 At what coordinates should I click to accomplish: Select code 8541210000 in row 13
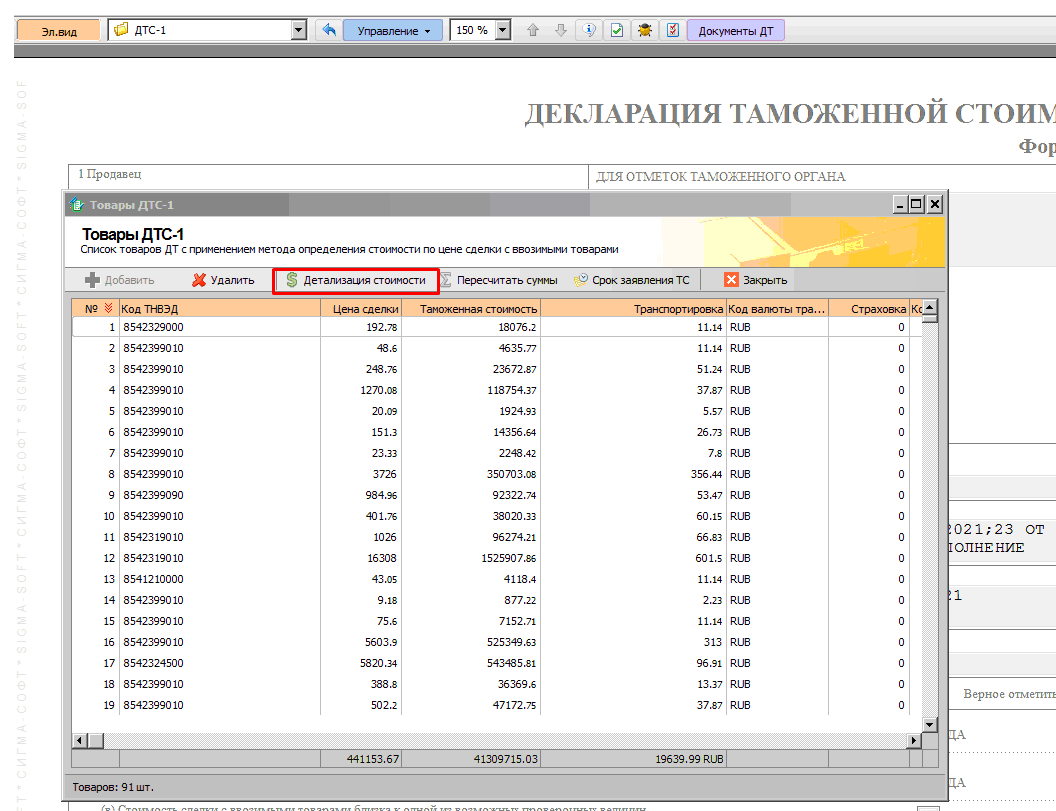(220, 579)
